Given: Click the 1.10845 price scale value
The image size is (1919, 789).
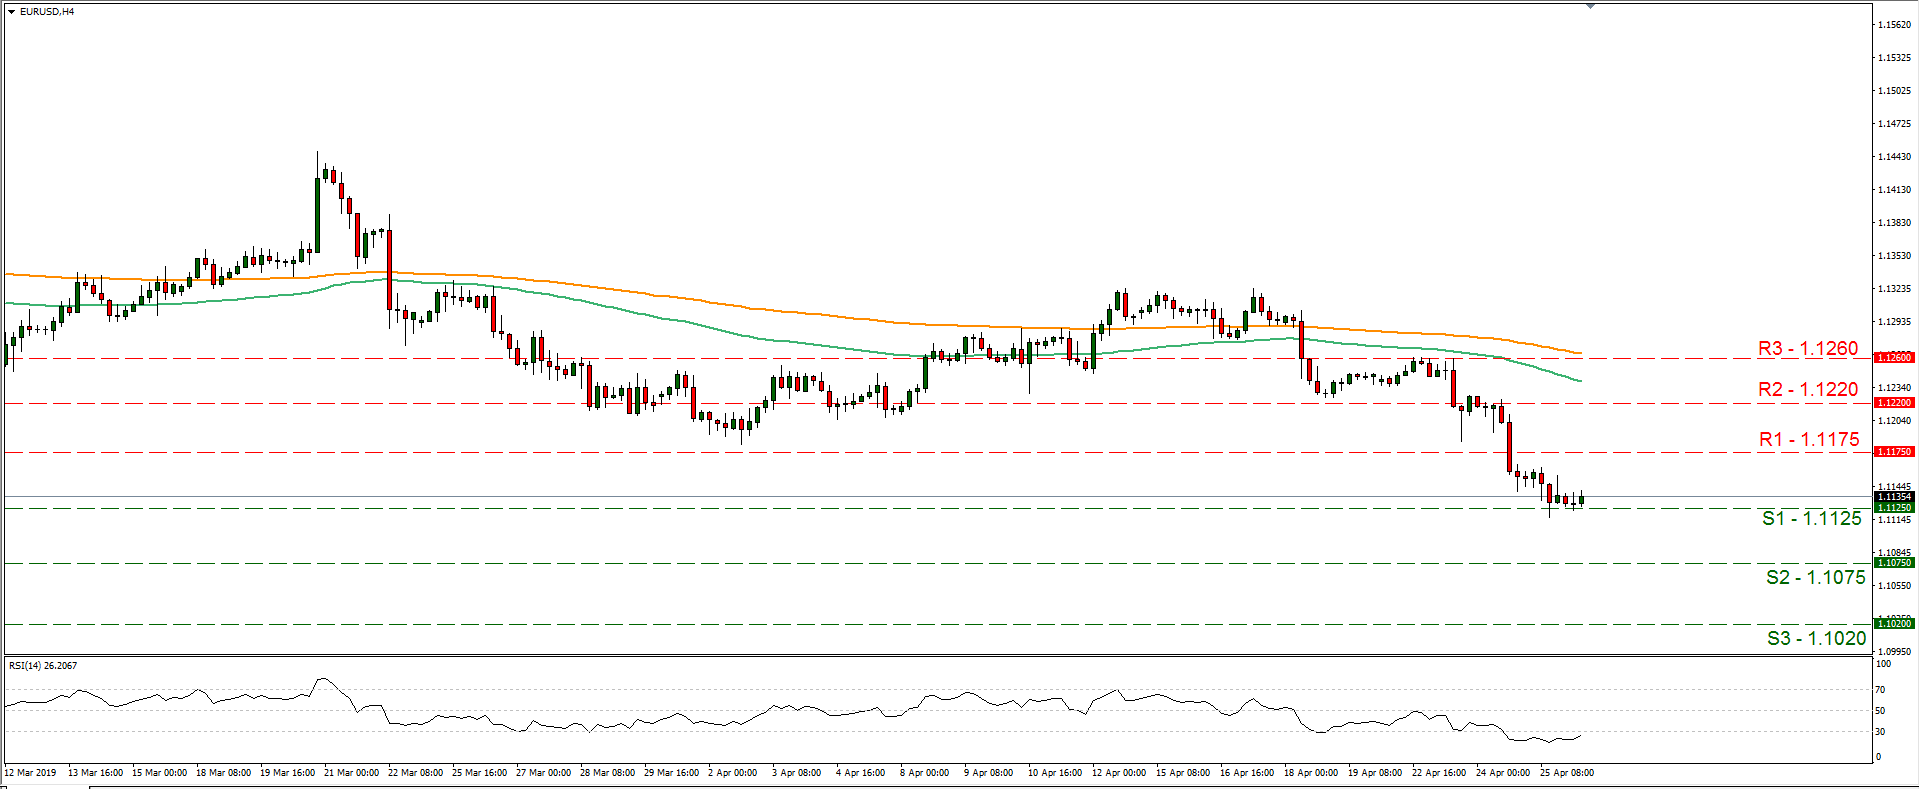Looking at the screenshot, I should coord(1894,552).
